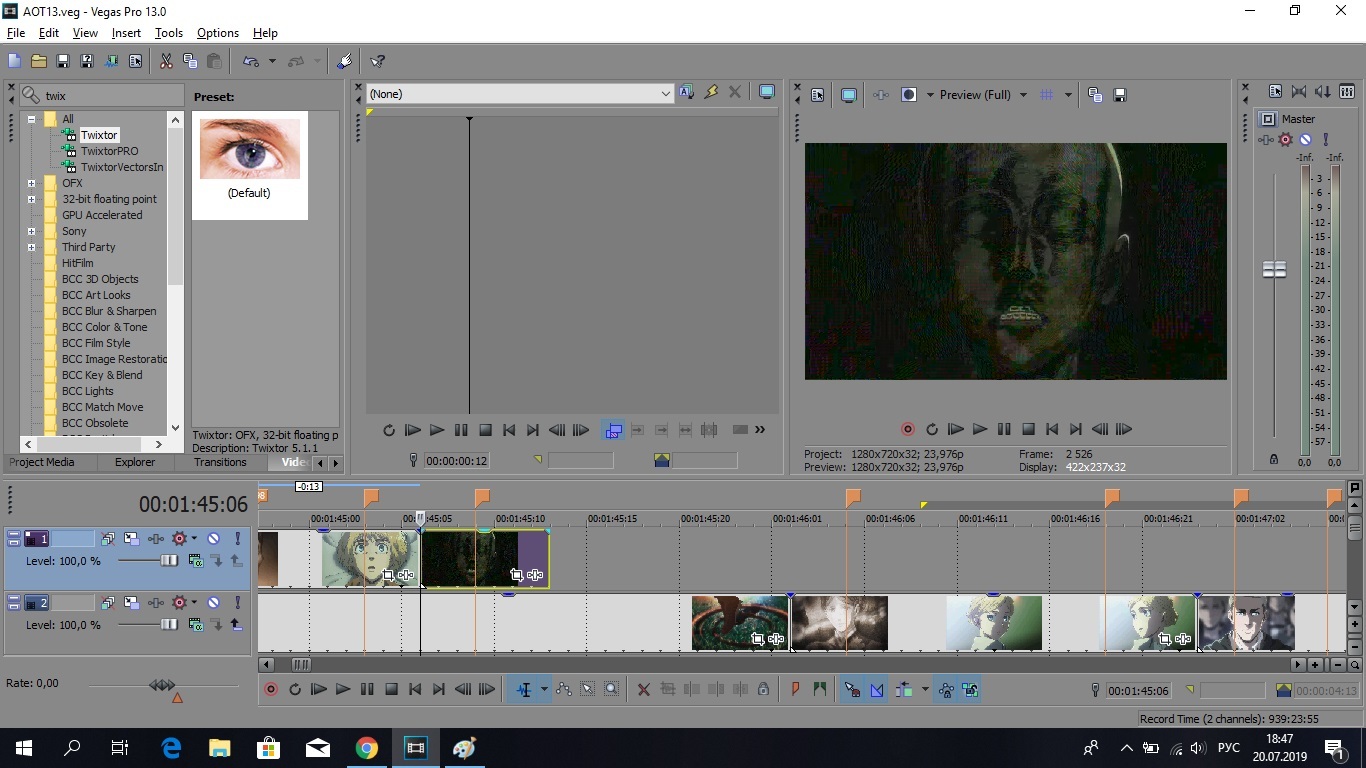Toggle Enable Snapping in timeline toolbar
Viewport: 1366px width, 768px height.
click(x=852, y=690)
